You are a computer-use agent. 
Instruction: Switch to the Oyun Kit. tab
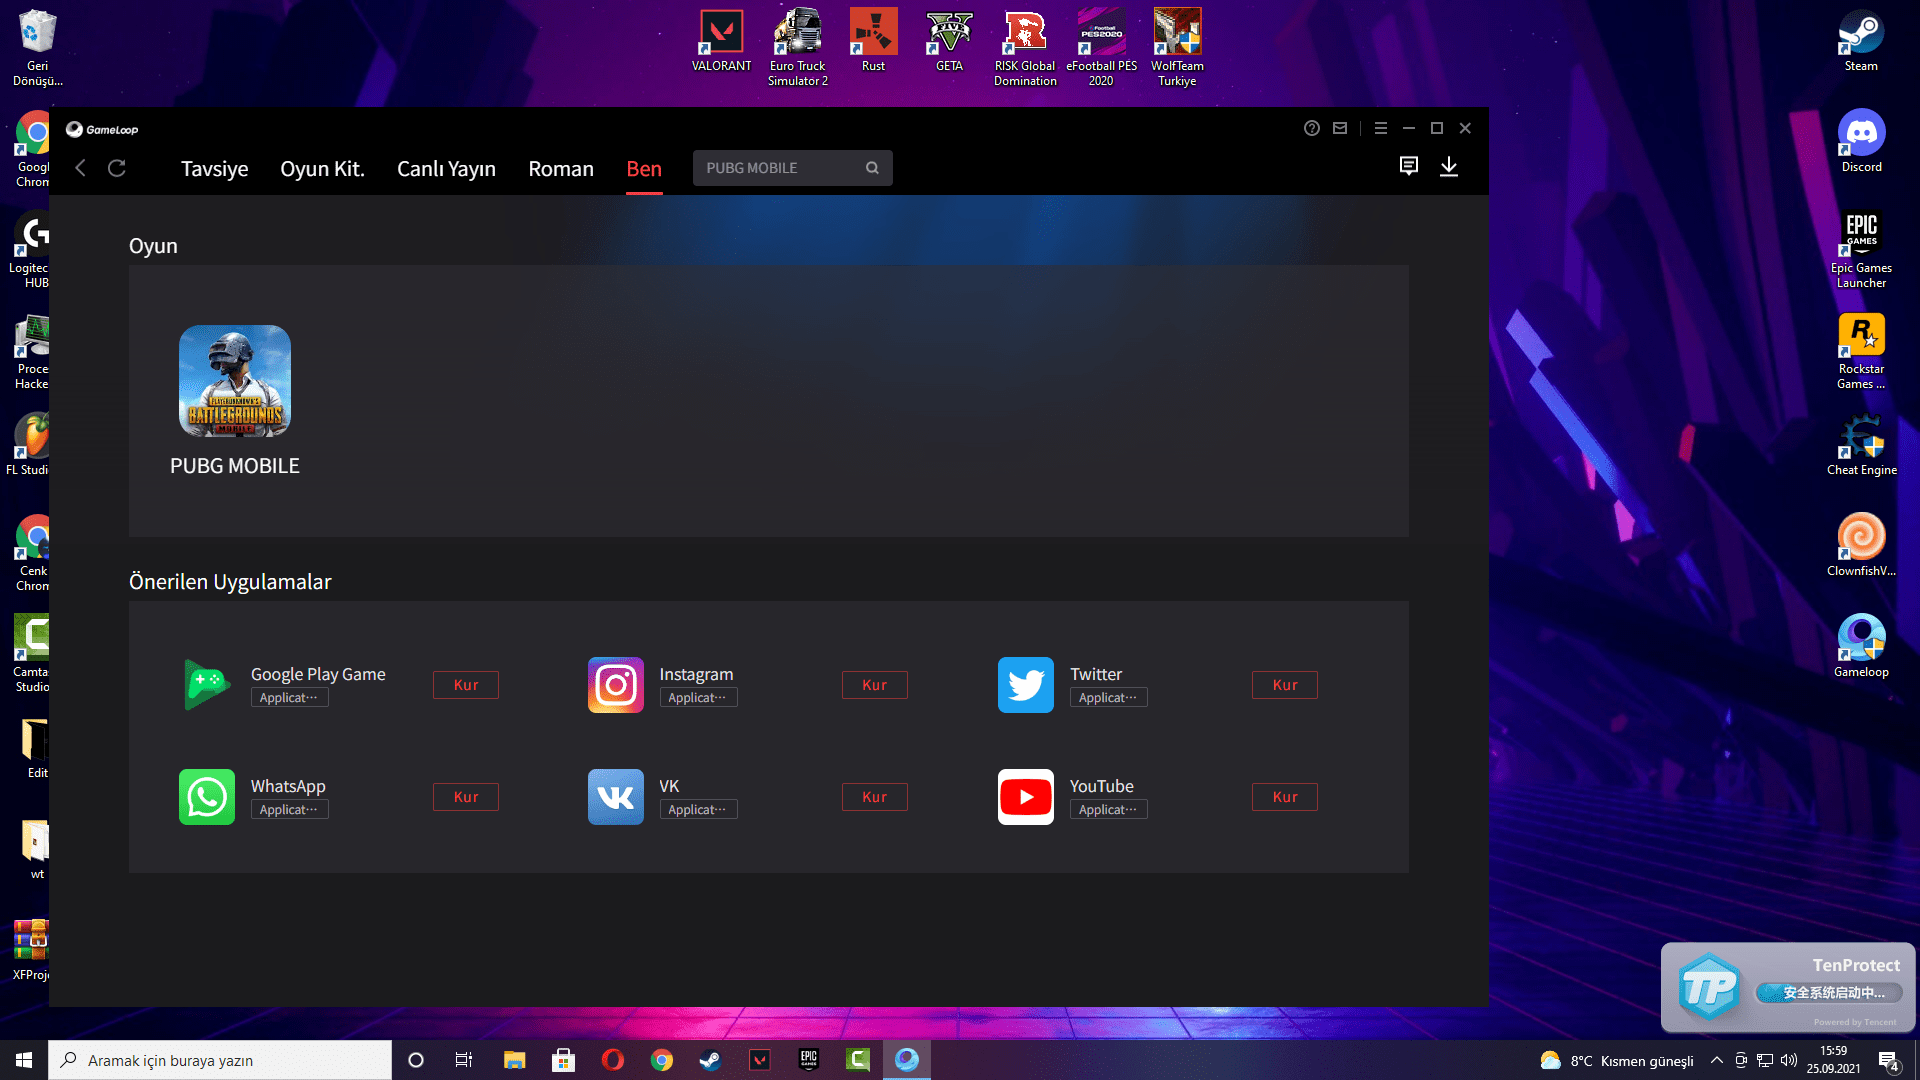point(322,169)
